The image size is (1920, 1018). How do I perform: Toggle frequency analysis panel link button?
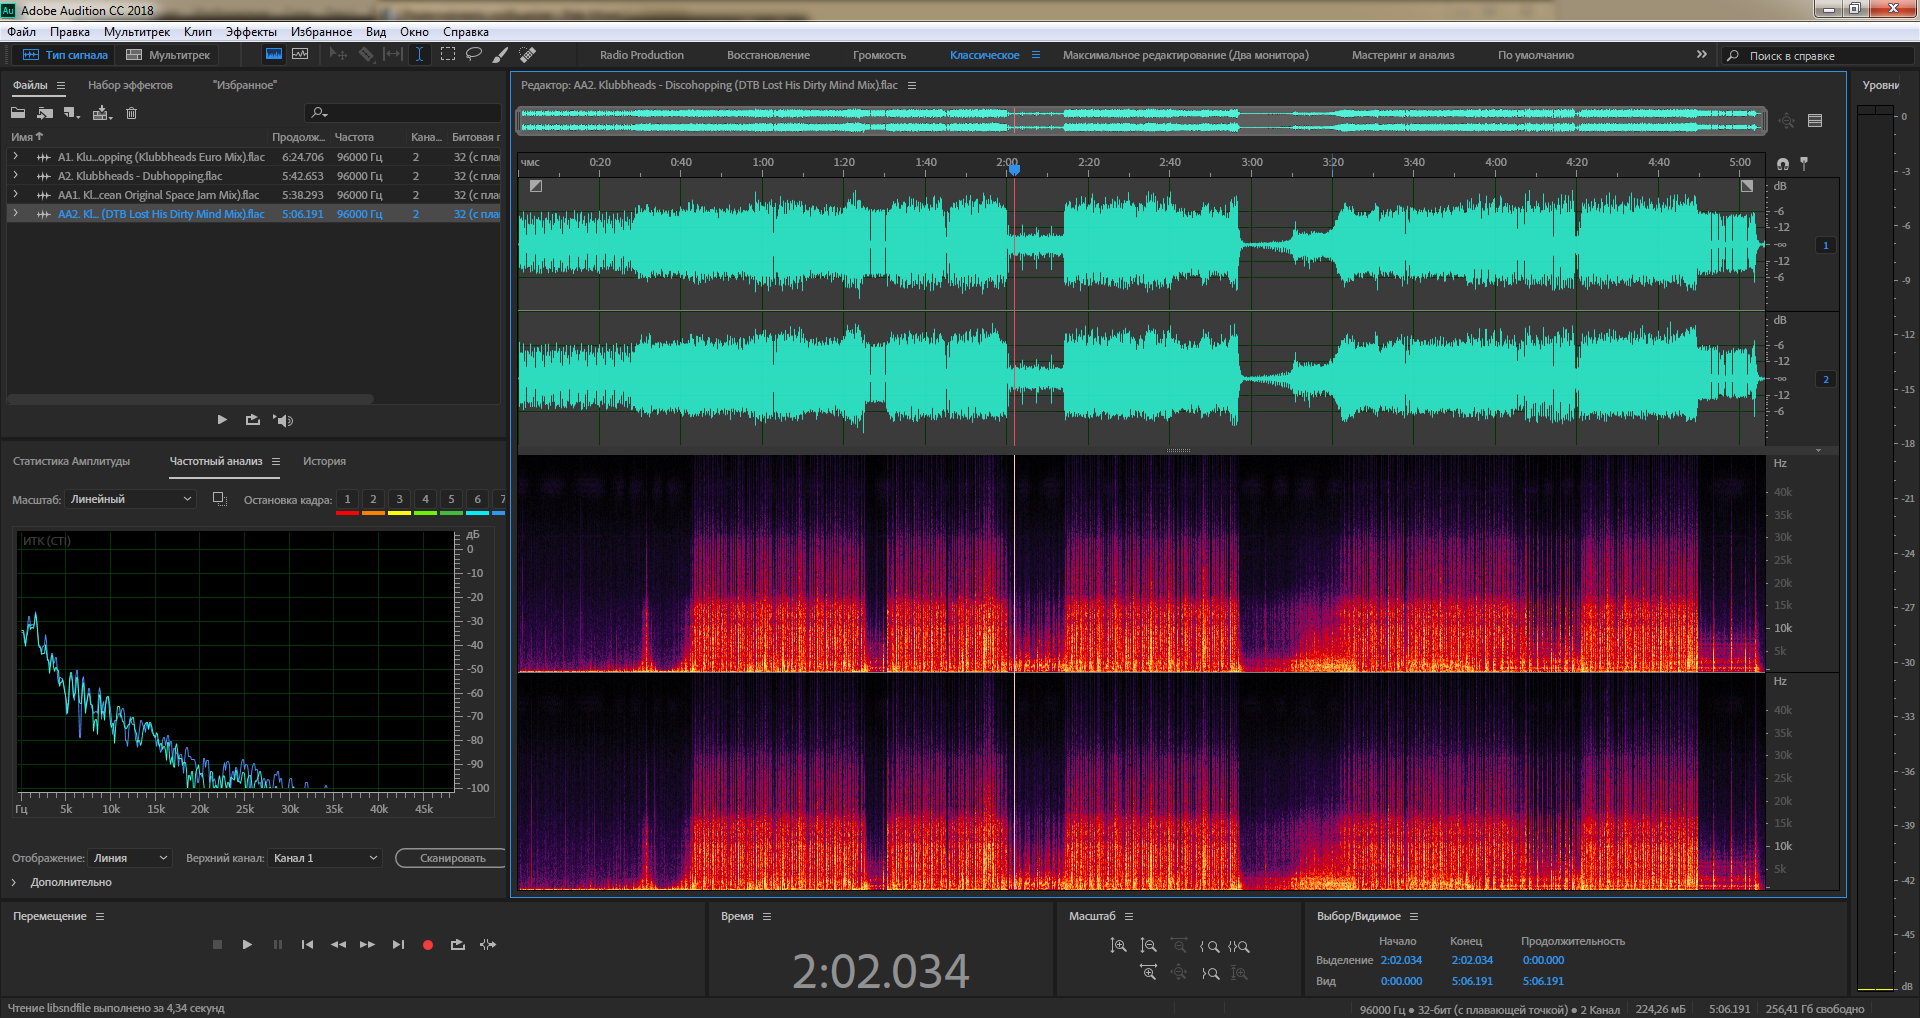click(x=220, y=499)
